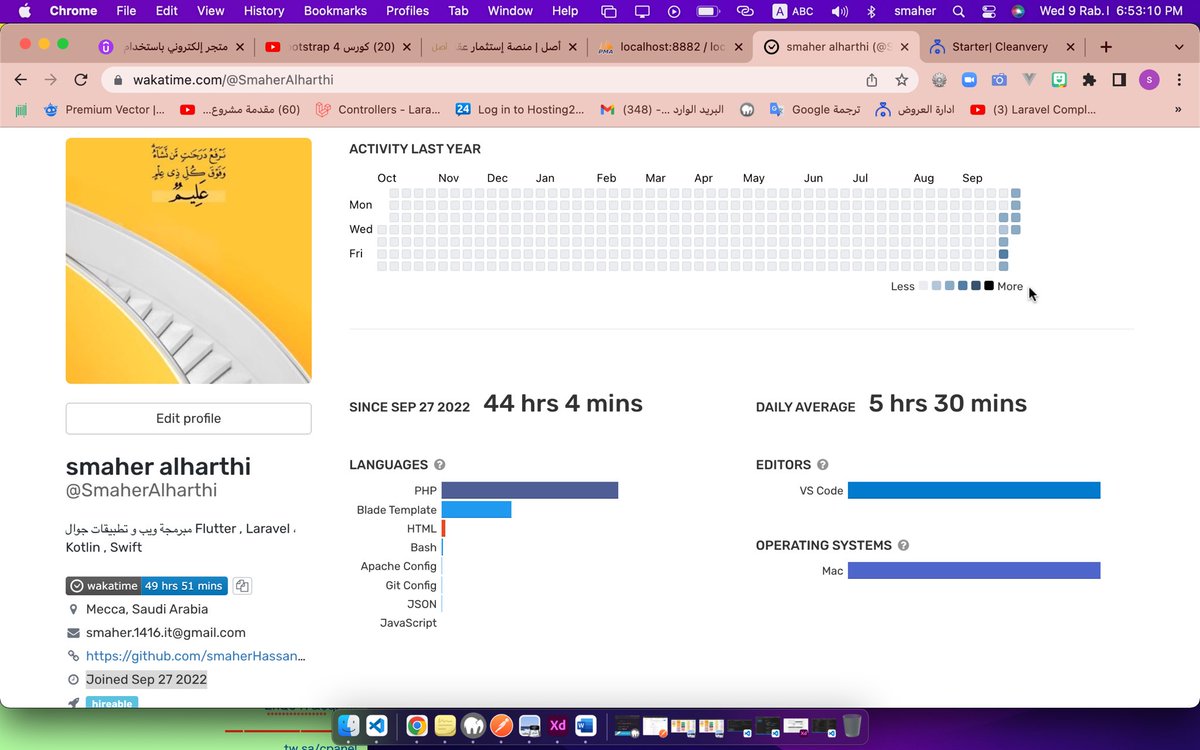Viewport: 1200px width, 750px height.
Task: Open the History menu
Action: click(264, 11)
